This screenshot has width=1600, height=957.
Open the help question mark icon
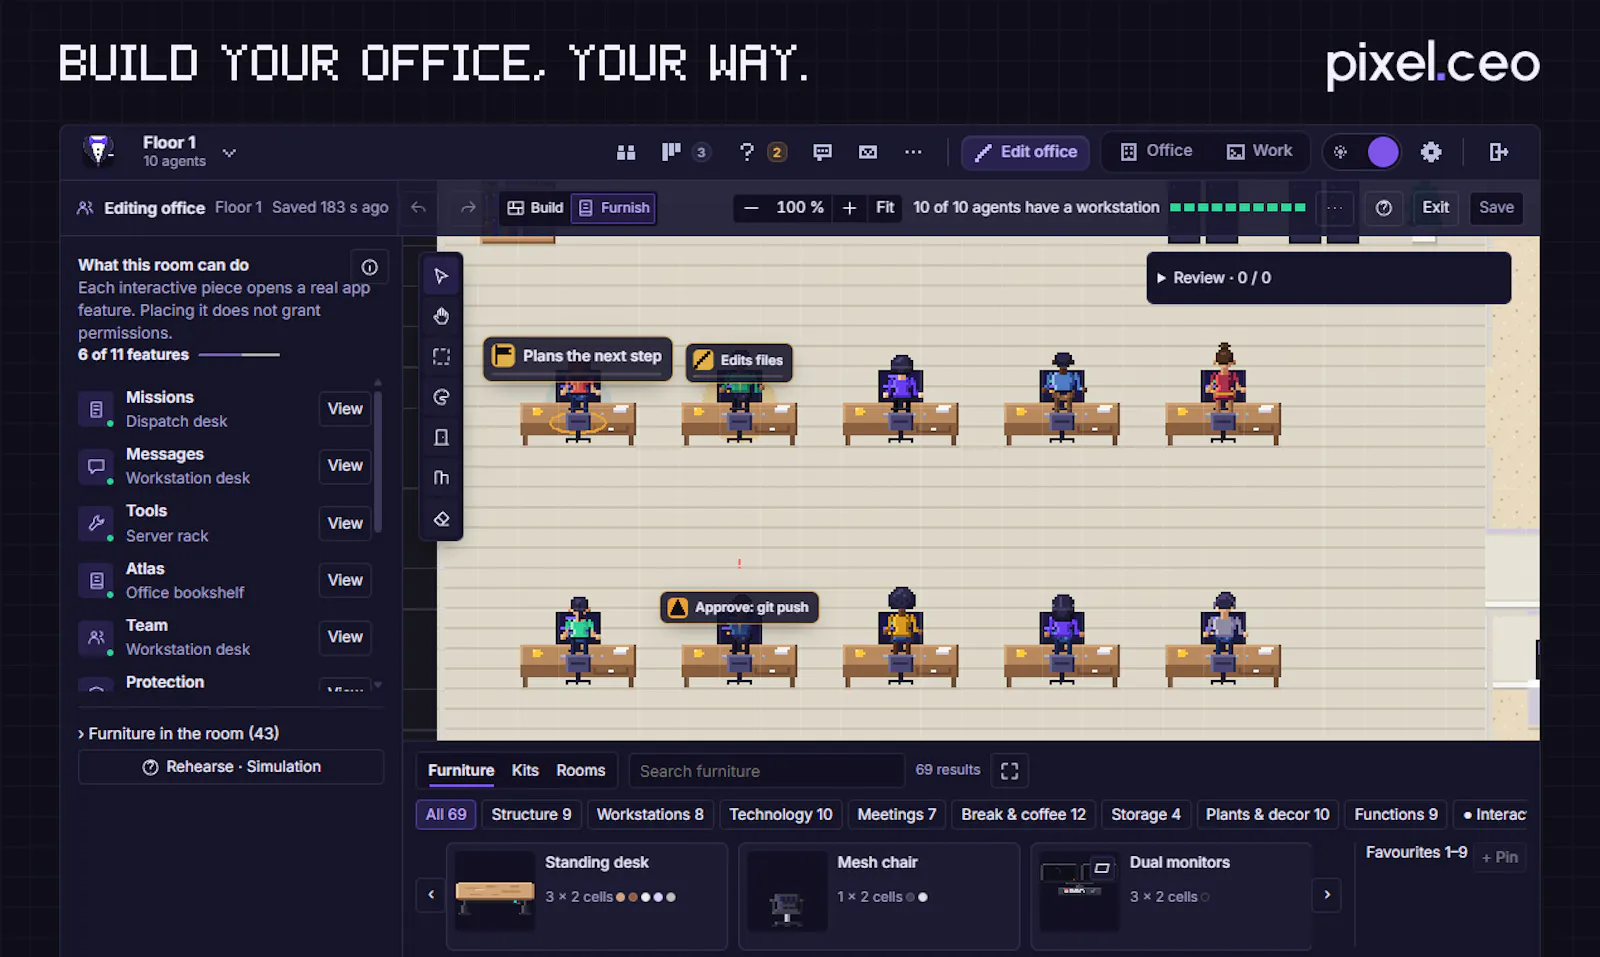[x=746, y=152]
